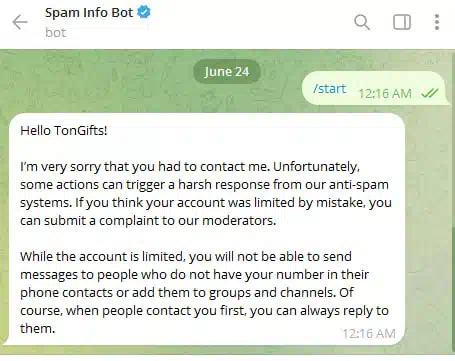Click the paragraph about limited account
The width and height of the screenshot is (455, 361).
(x=204, y=292)
